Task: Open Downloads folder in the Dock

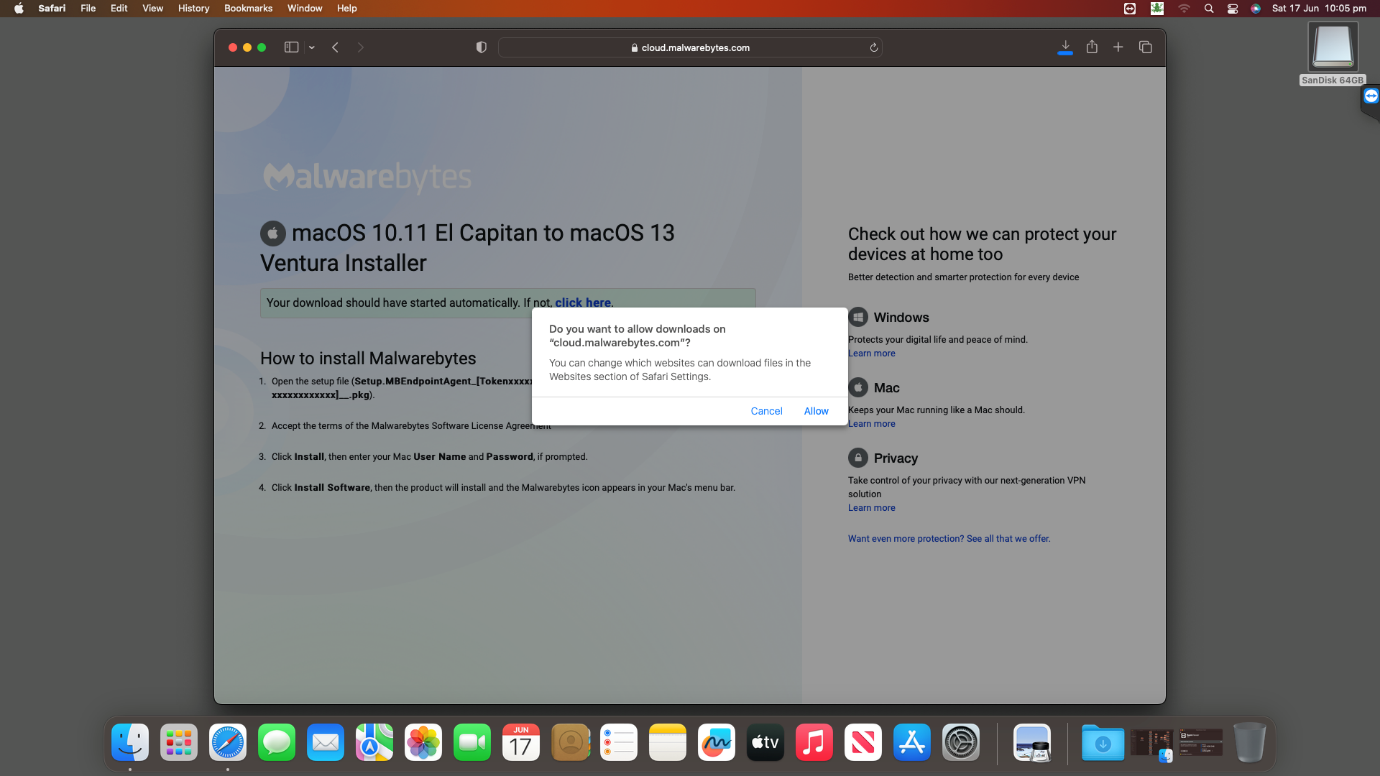Action: point(1103,742)
